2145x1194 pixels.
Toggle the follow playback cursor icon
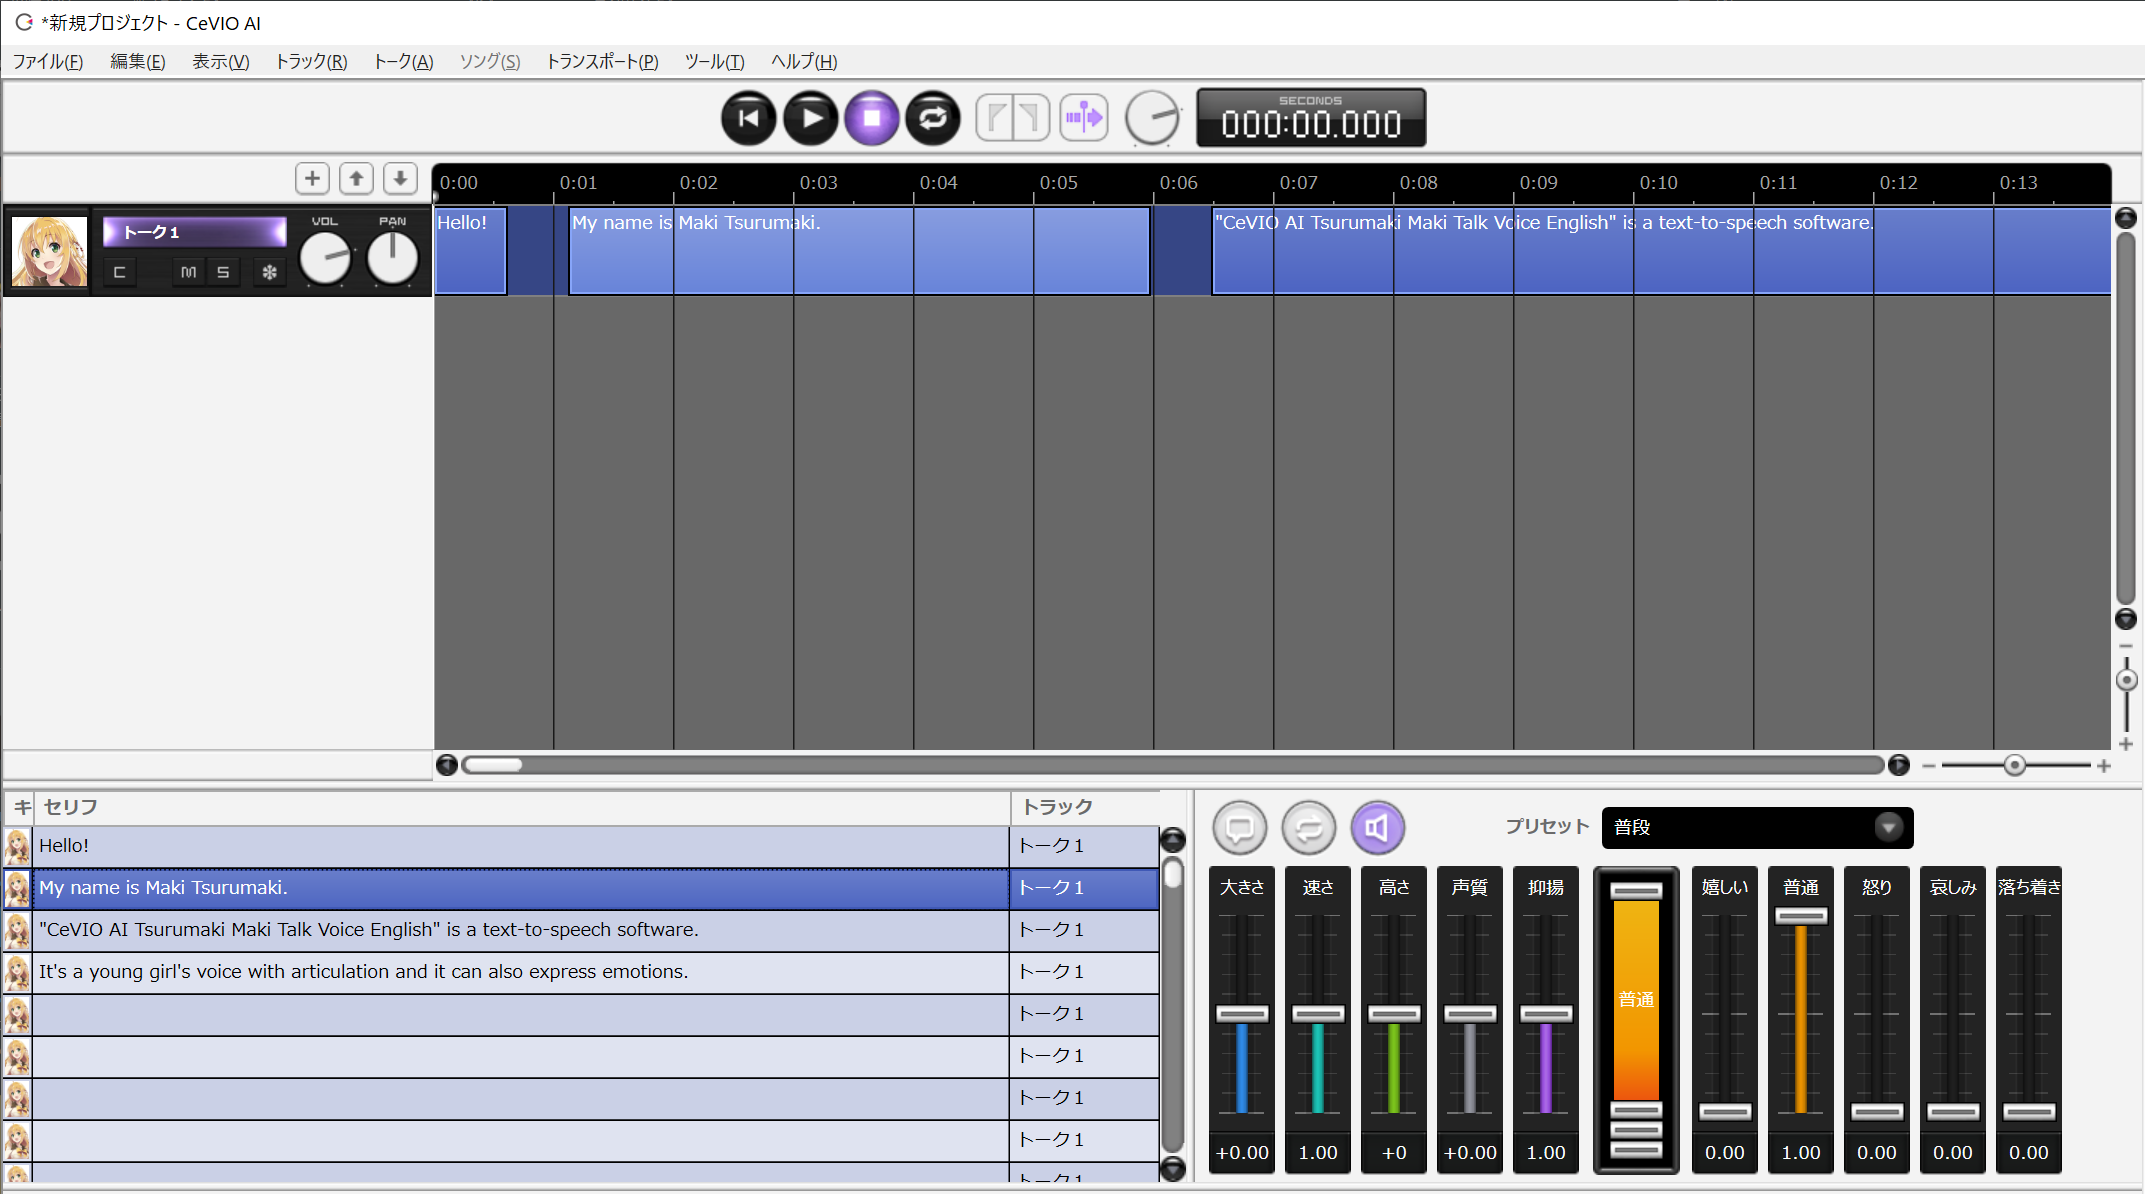(1084, 118)
